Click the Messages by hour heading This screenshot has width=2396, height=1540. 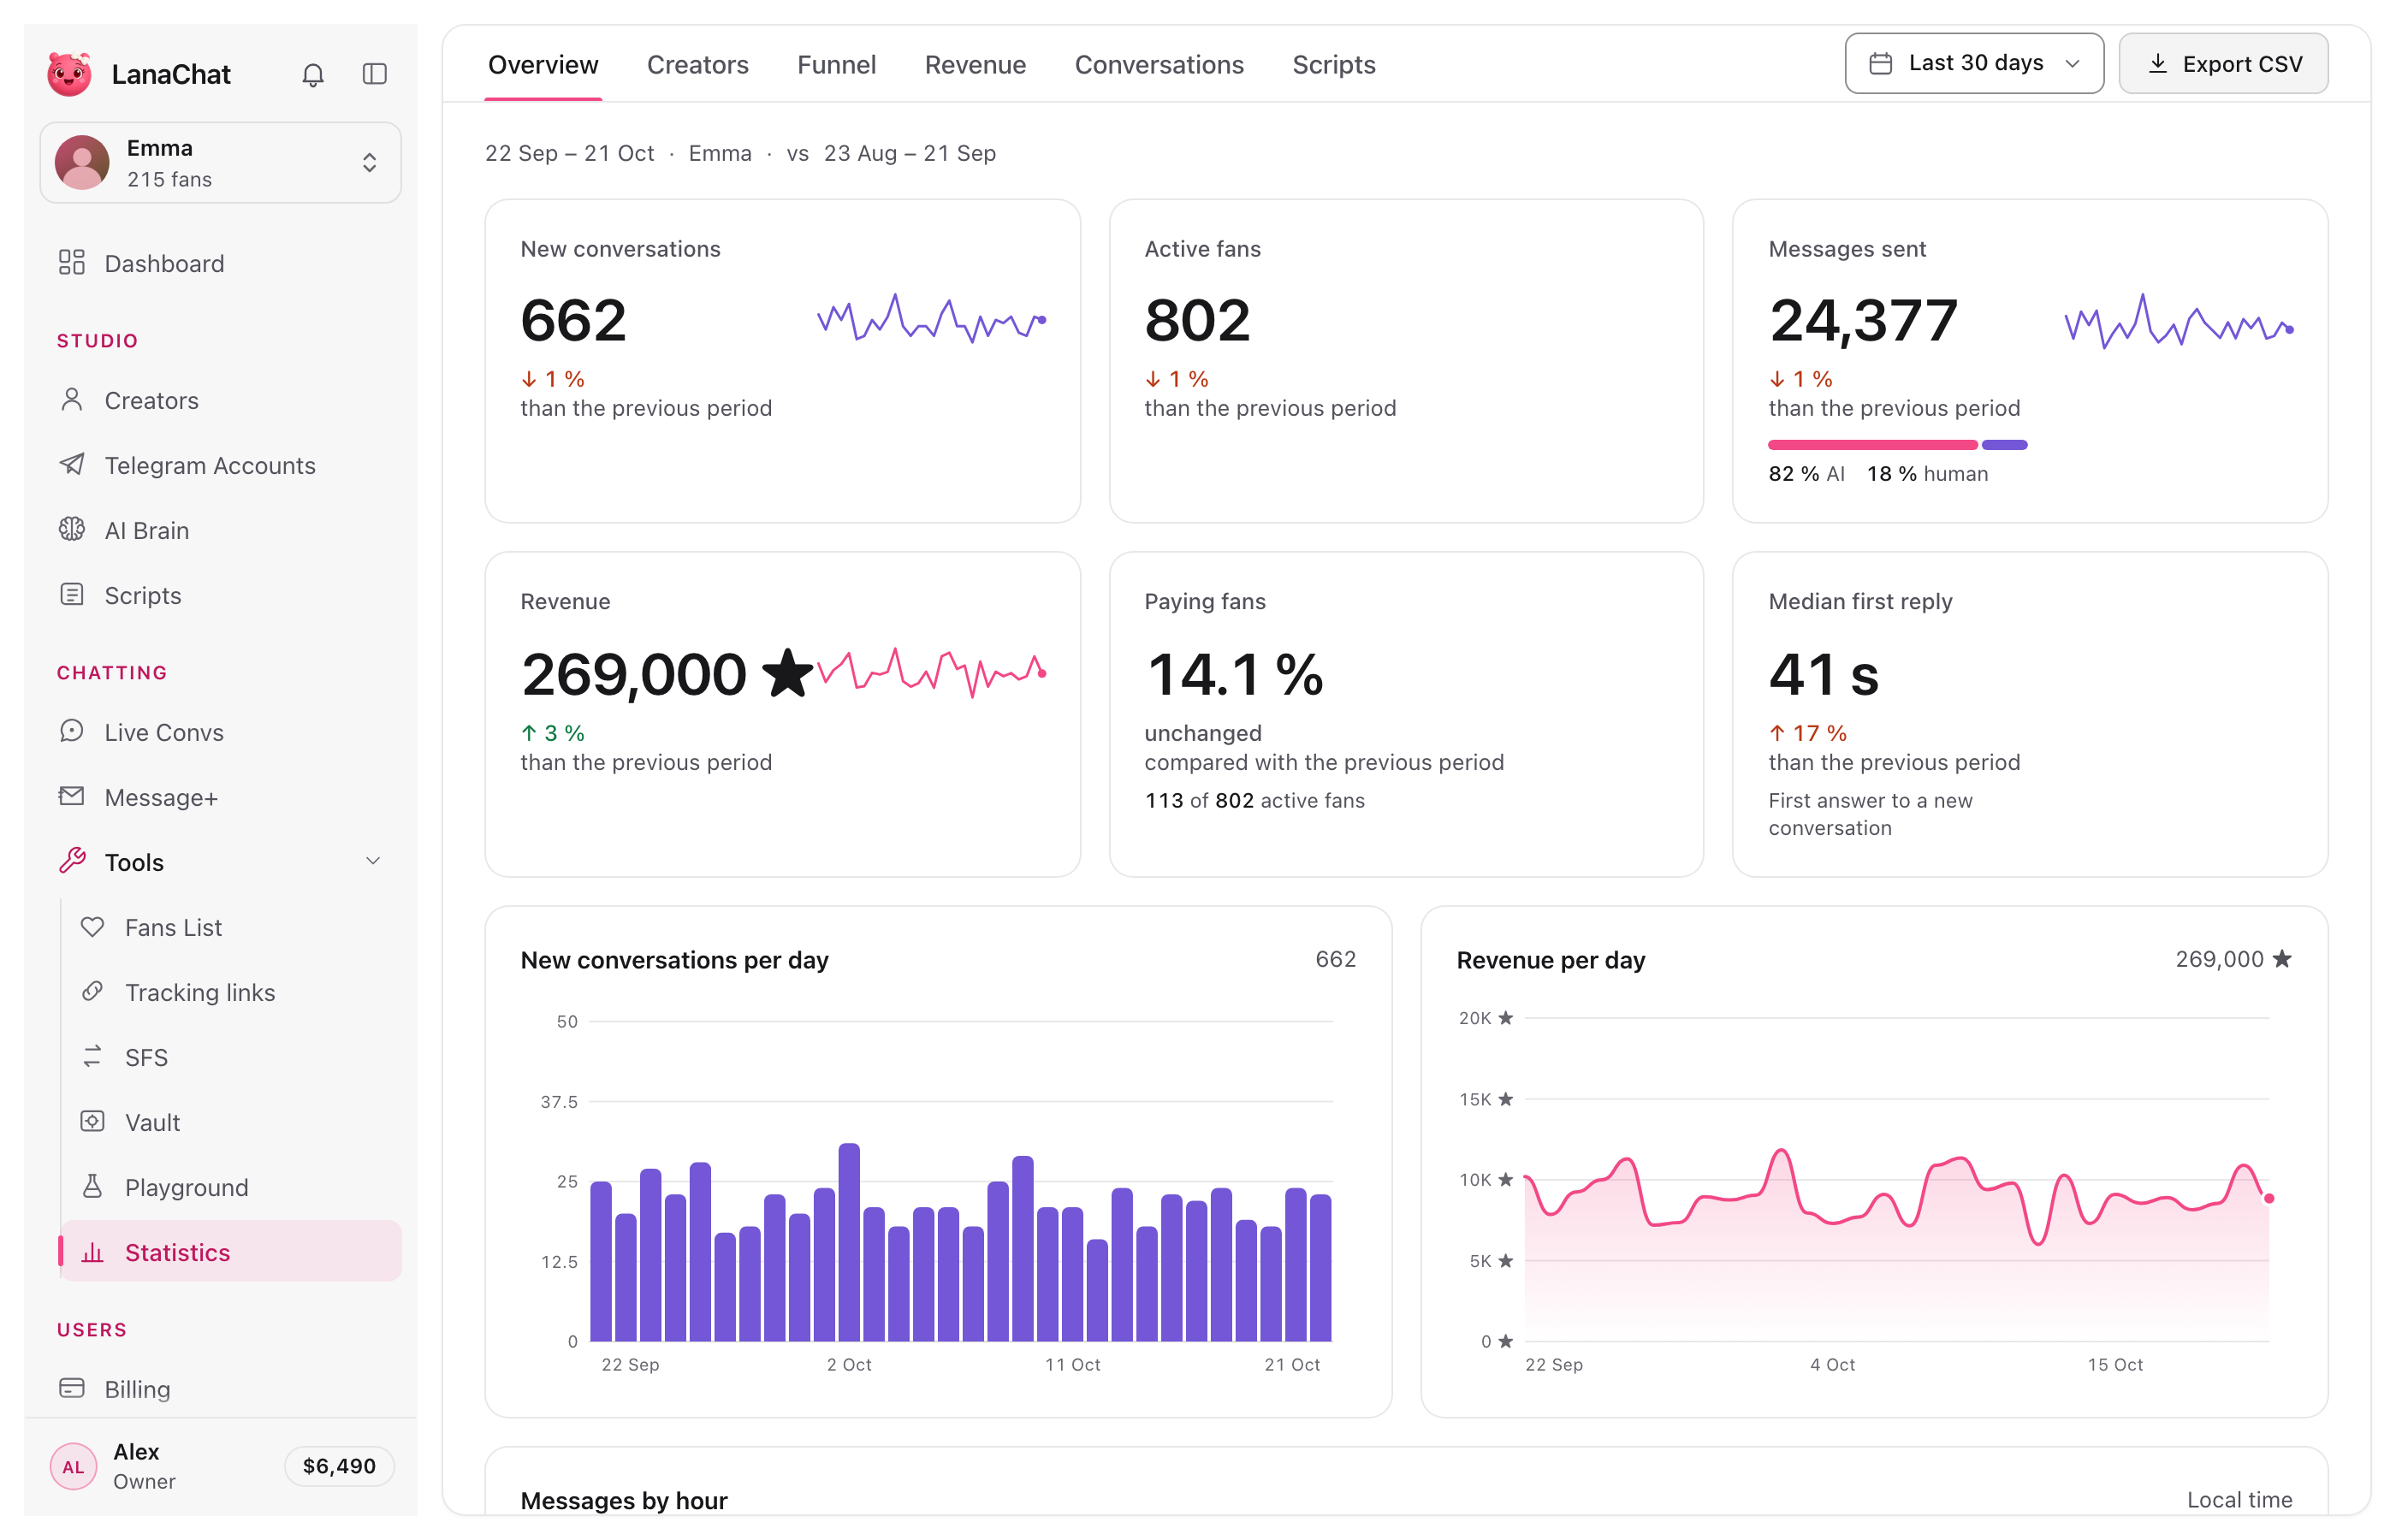coord(624,1500)
